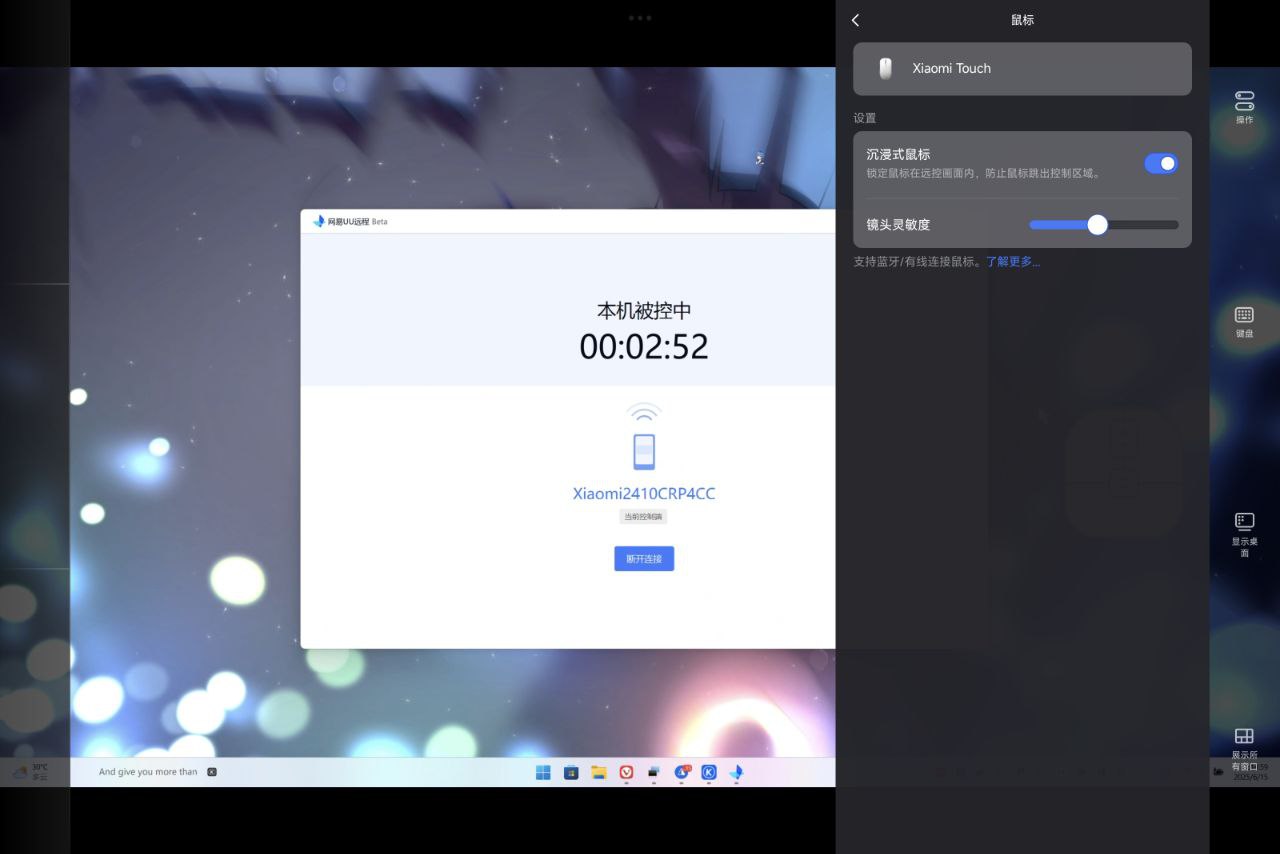Screen dimensions: 1280x854
Task: Adjust the 镜头灵敏度 sensitivity slider
Action: point(1104,225)
